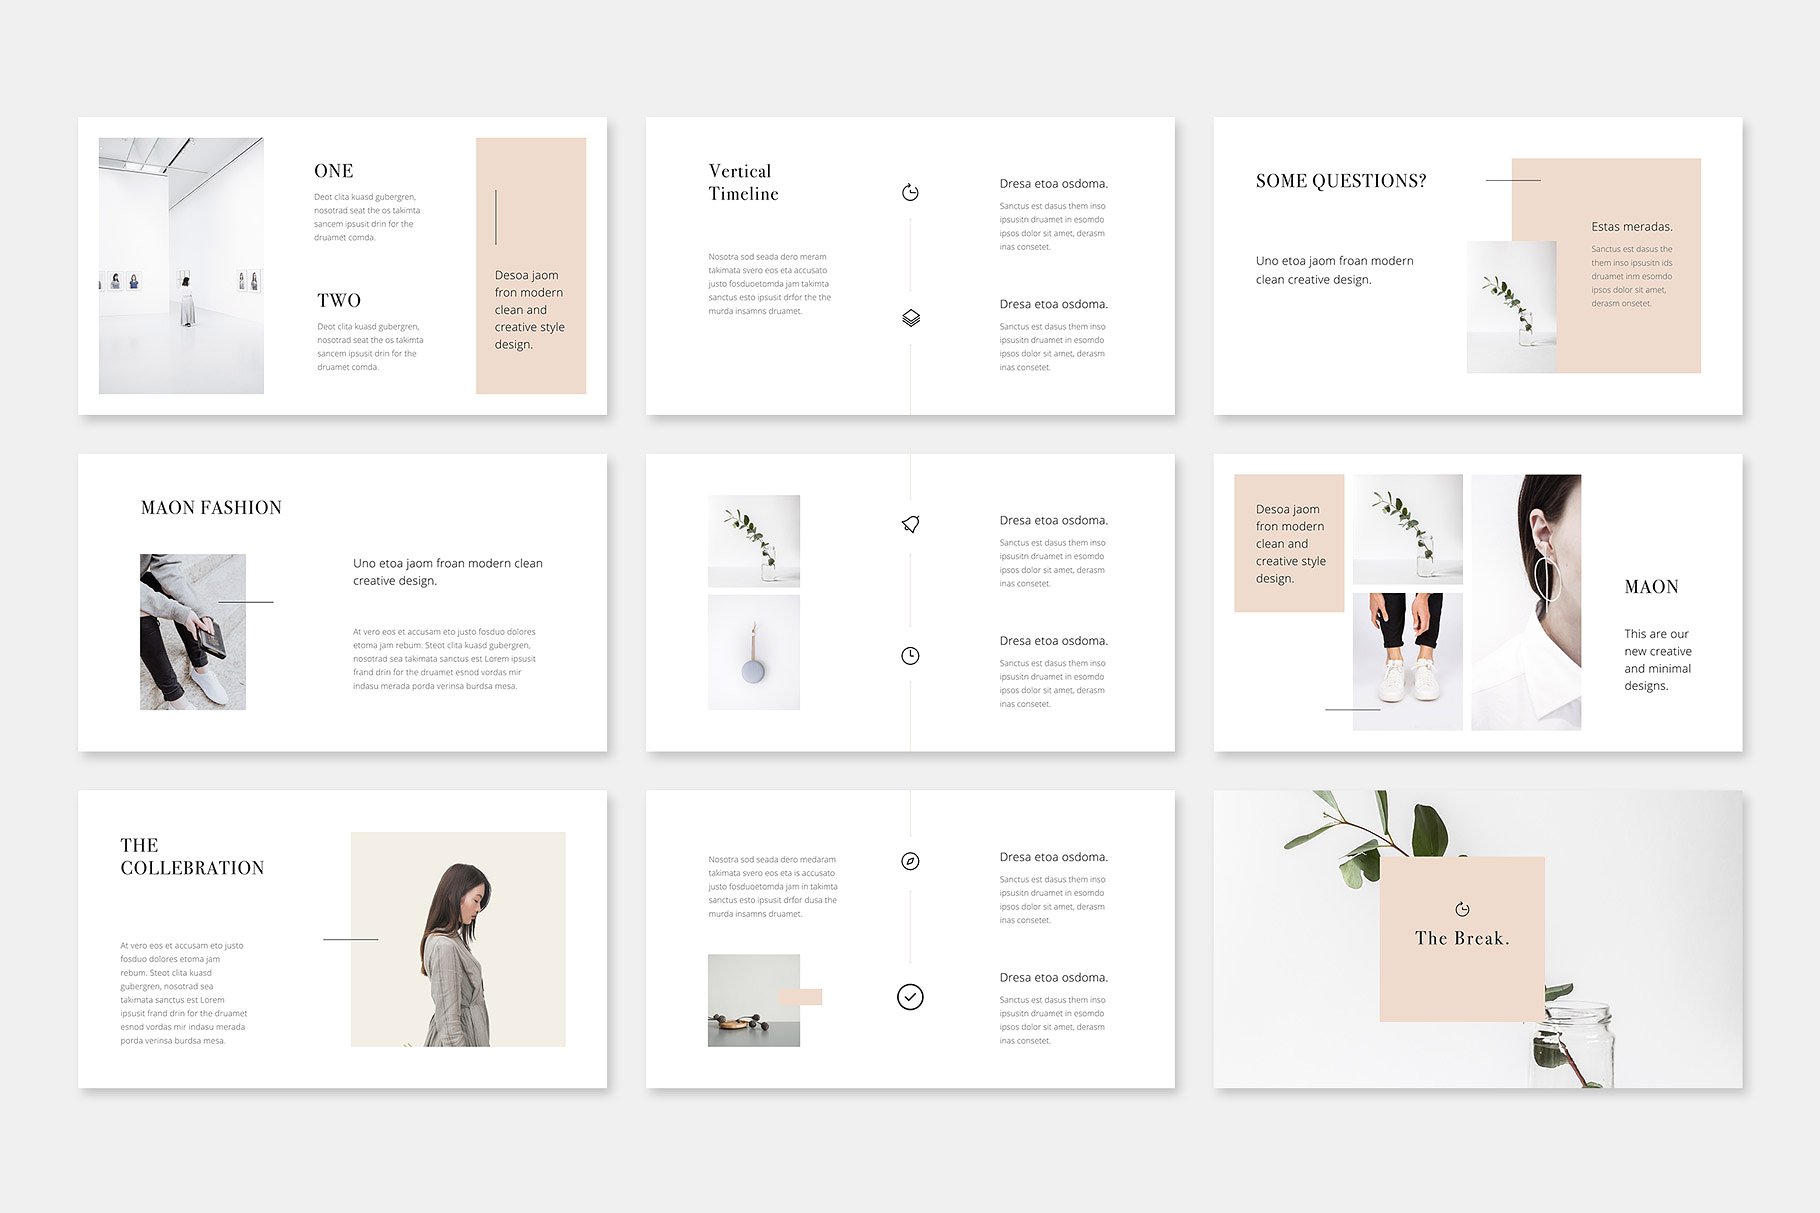The image size is (1820, 1213).
Task: Select the timer icon inside The Break card
Action: coord(1463,910)
